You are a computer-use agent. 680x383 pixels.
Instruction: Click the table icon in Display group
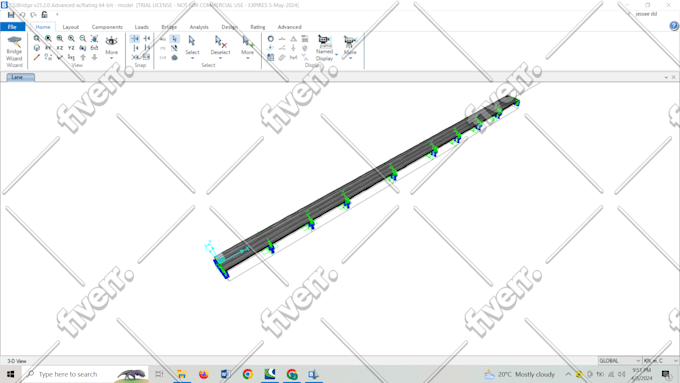[305, 39]
